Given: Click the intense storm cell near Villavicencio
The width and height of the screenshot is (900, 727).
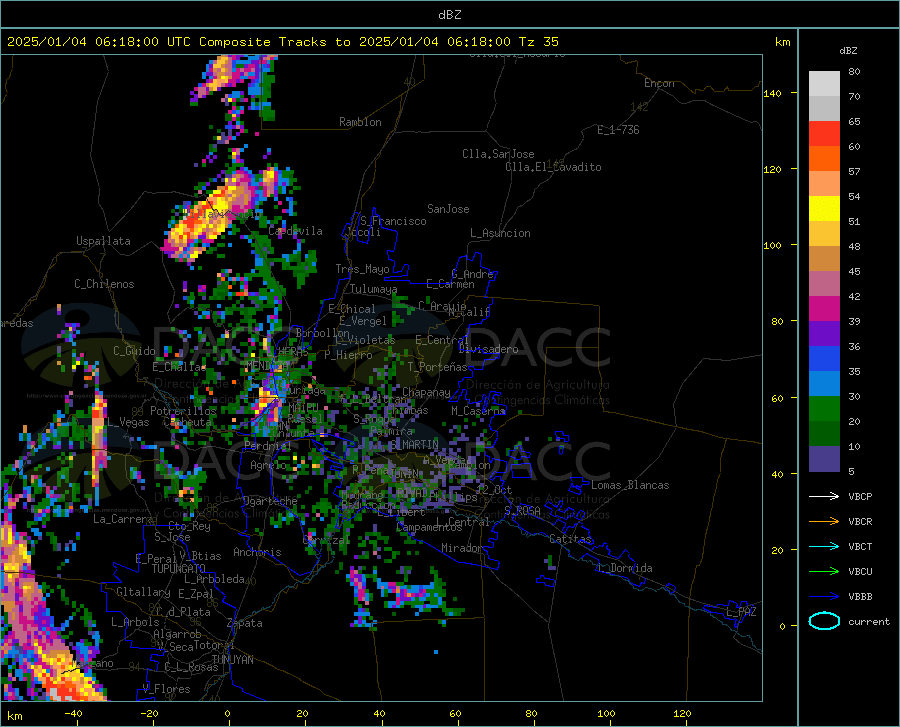Looking at the screenshot, I should (210, 217).
